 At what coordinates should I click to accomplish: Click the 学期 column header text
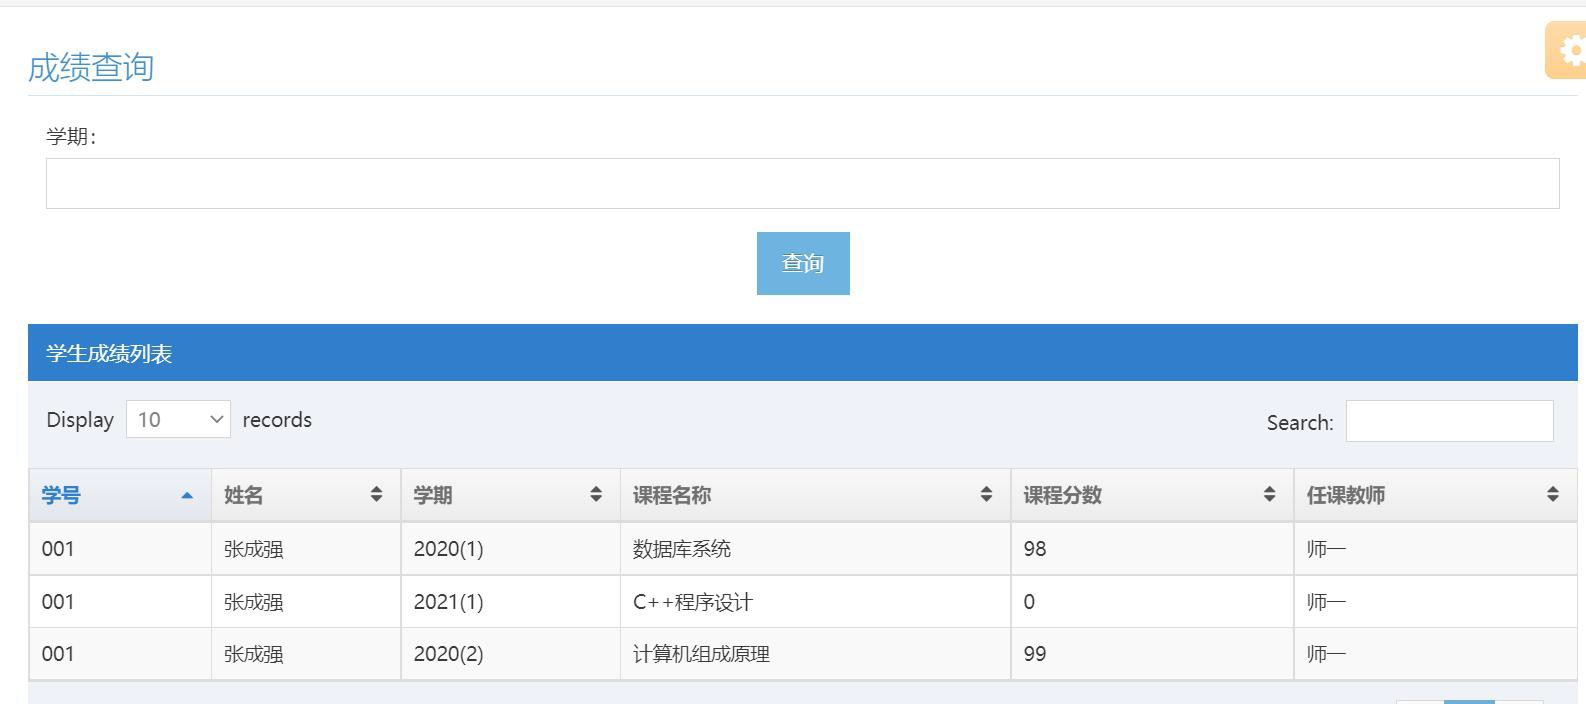click(433, 495)
